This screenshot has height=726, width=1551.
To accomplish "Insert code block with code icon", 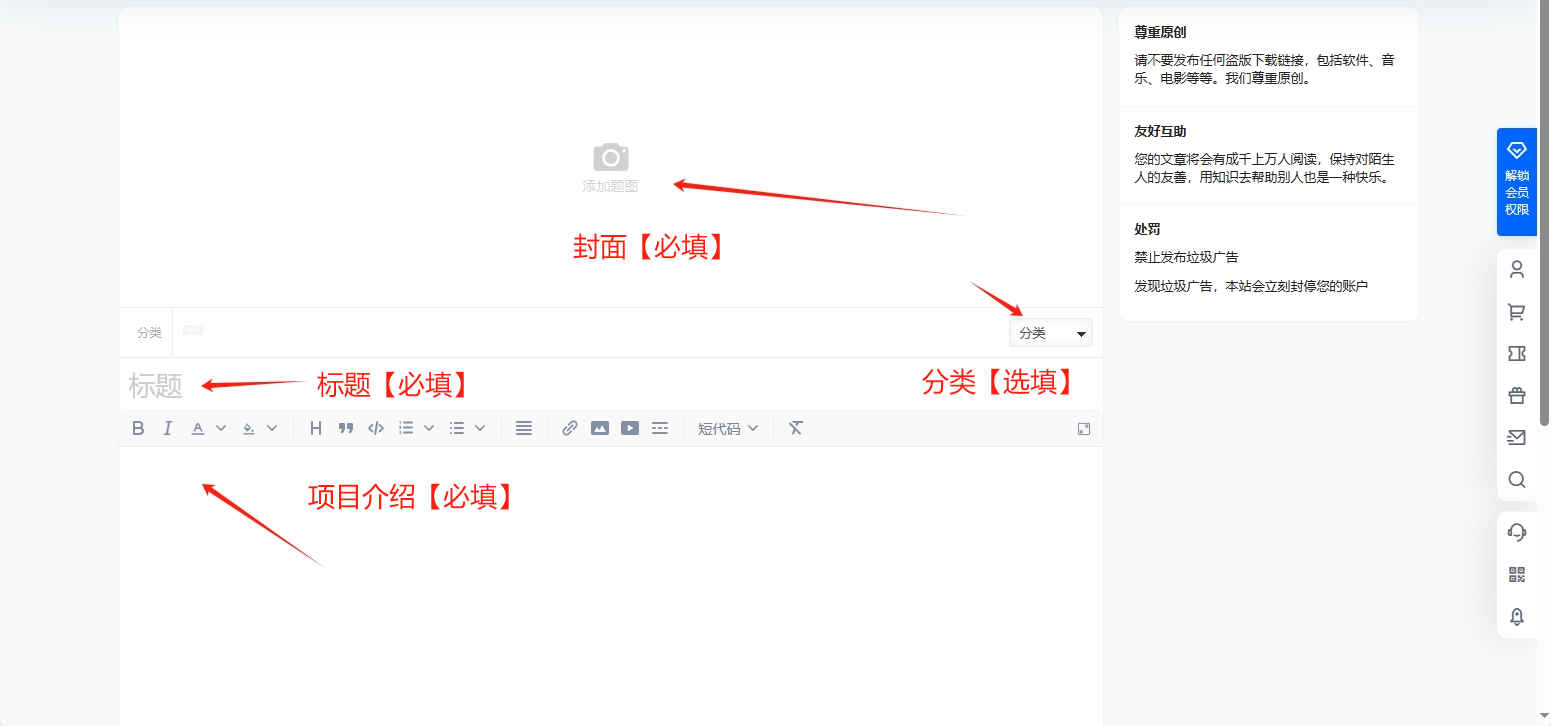I will point(376,428).
